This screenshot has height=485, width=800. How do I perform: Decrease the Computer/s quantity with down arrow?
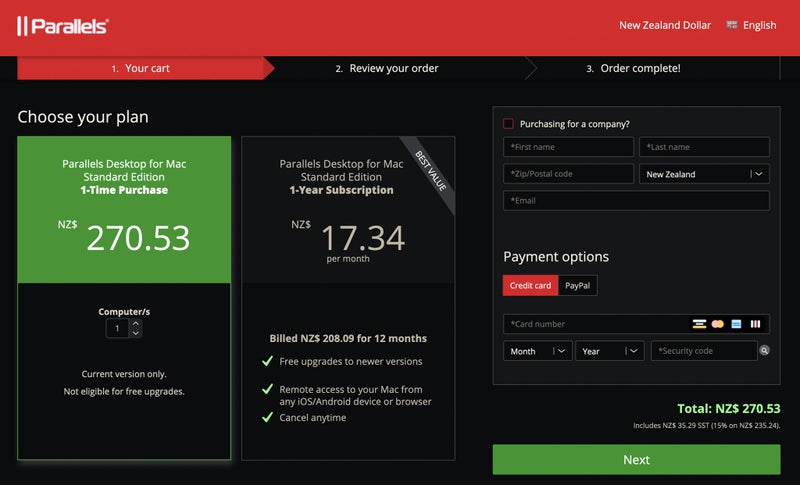click(136, 333)
